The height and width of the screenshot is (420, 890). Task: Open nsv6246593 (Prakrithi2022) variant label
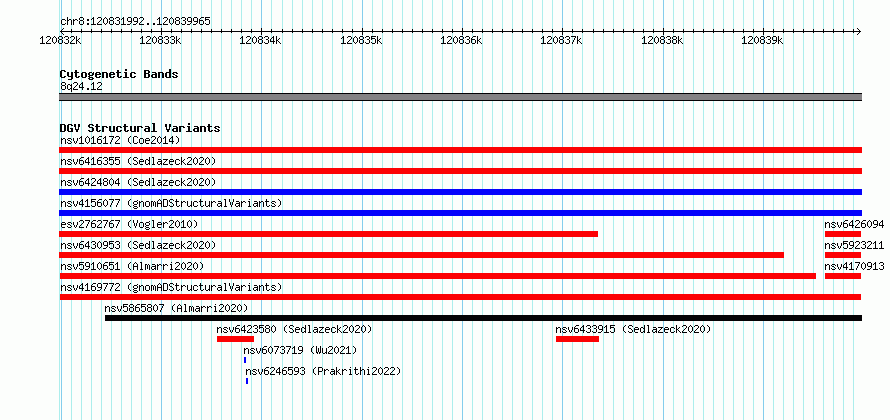point(323,371)
